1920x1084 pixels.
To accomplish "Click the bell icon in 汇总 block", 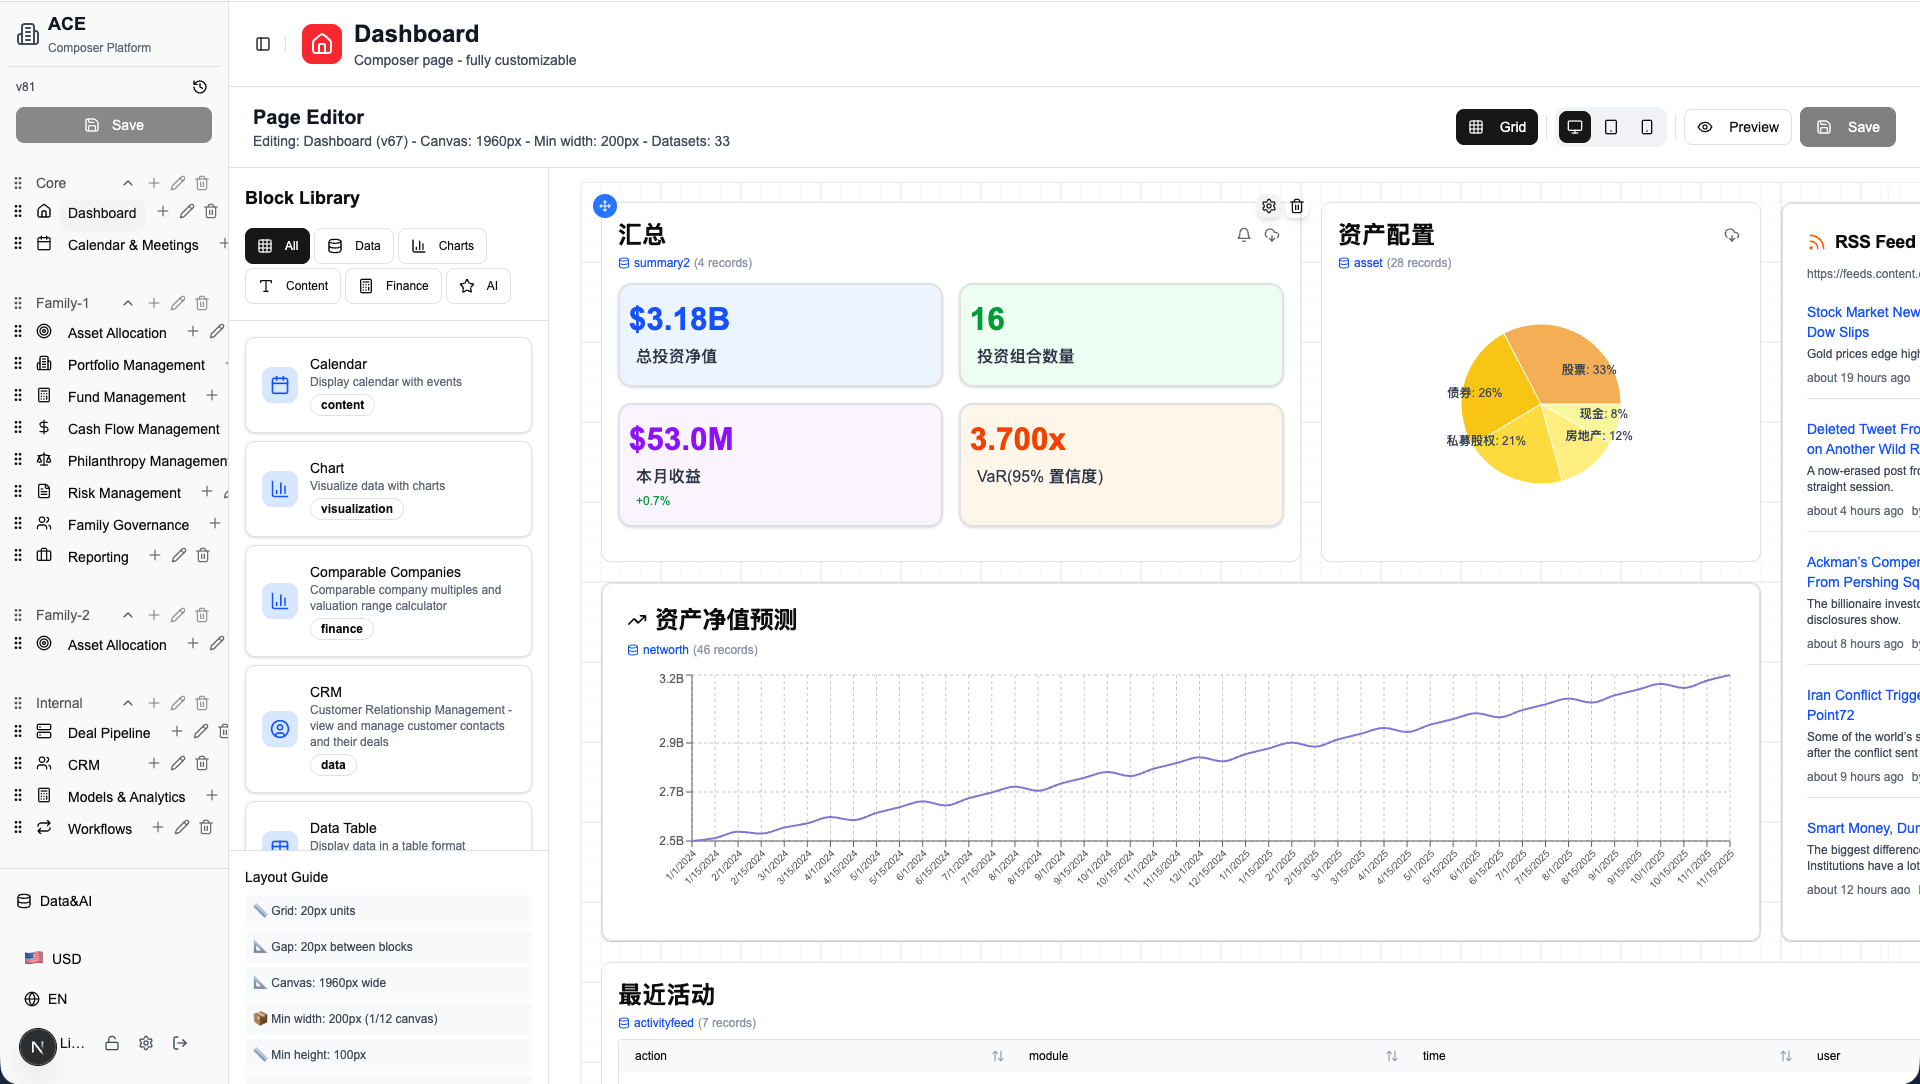I will point(1243,235).
